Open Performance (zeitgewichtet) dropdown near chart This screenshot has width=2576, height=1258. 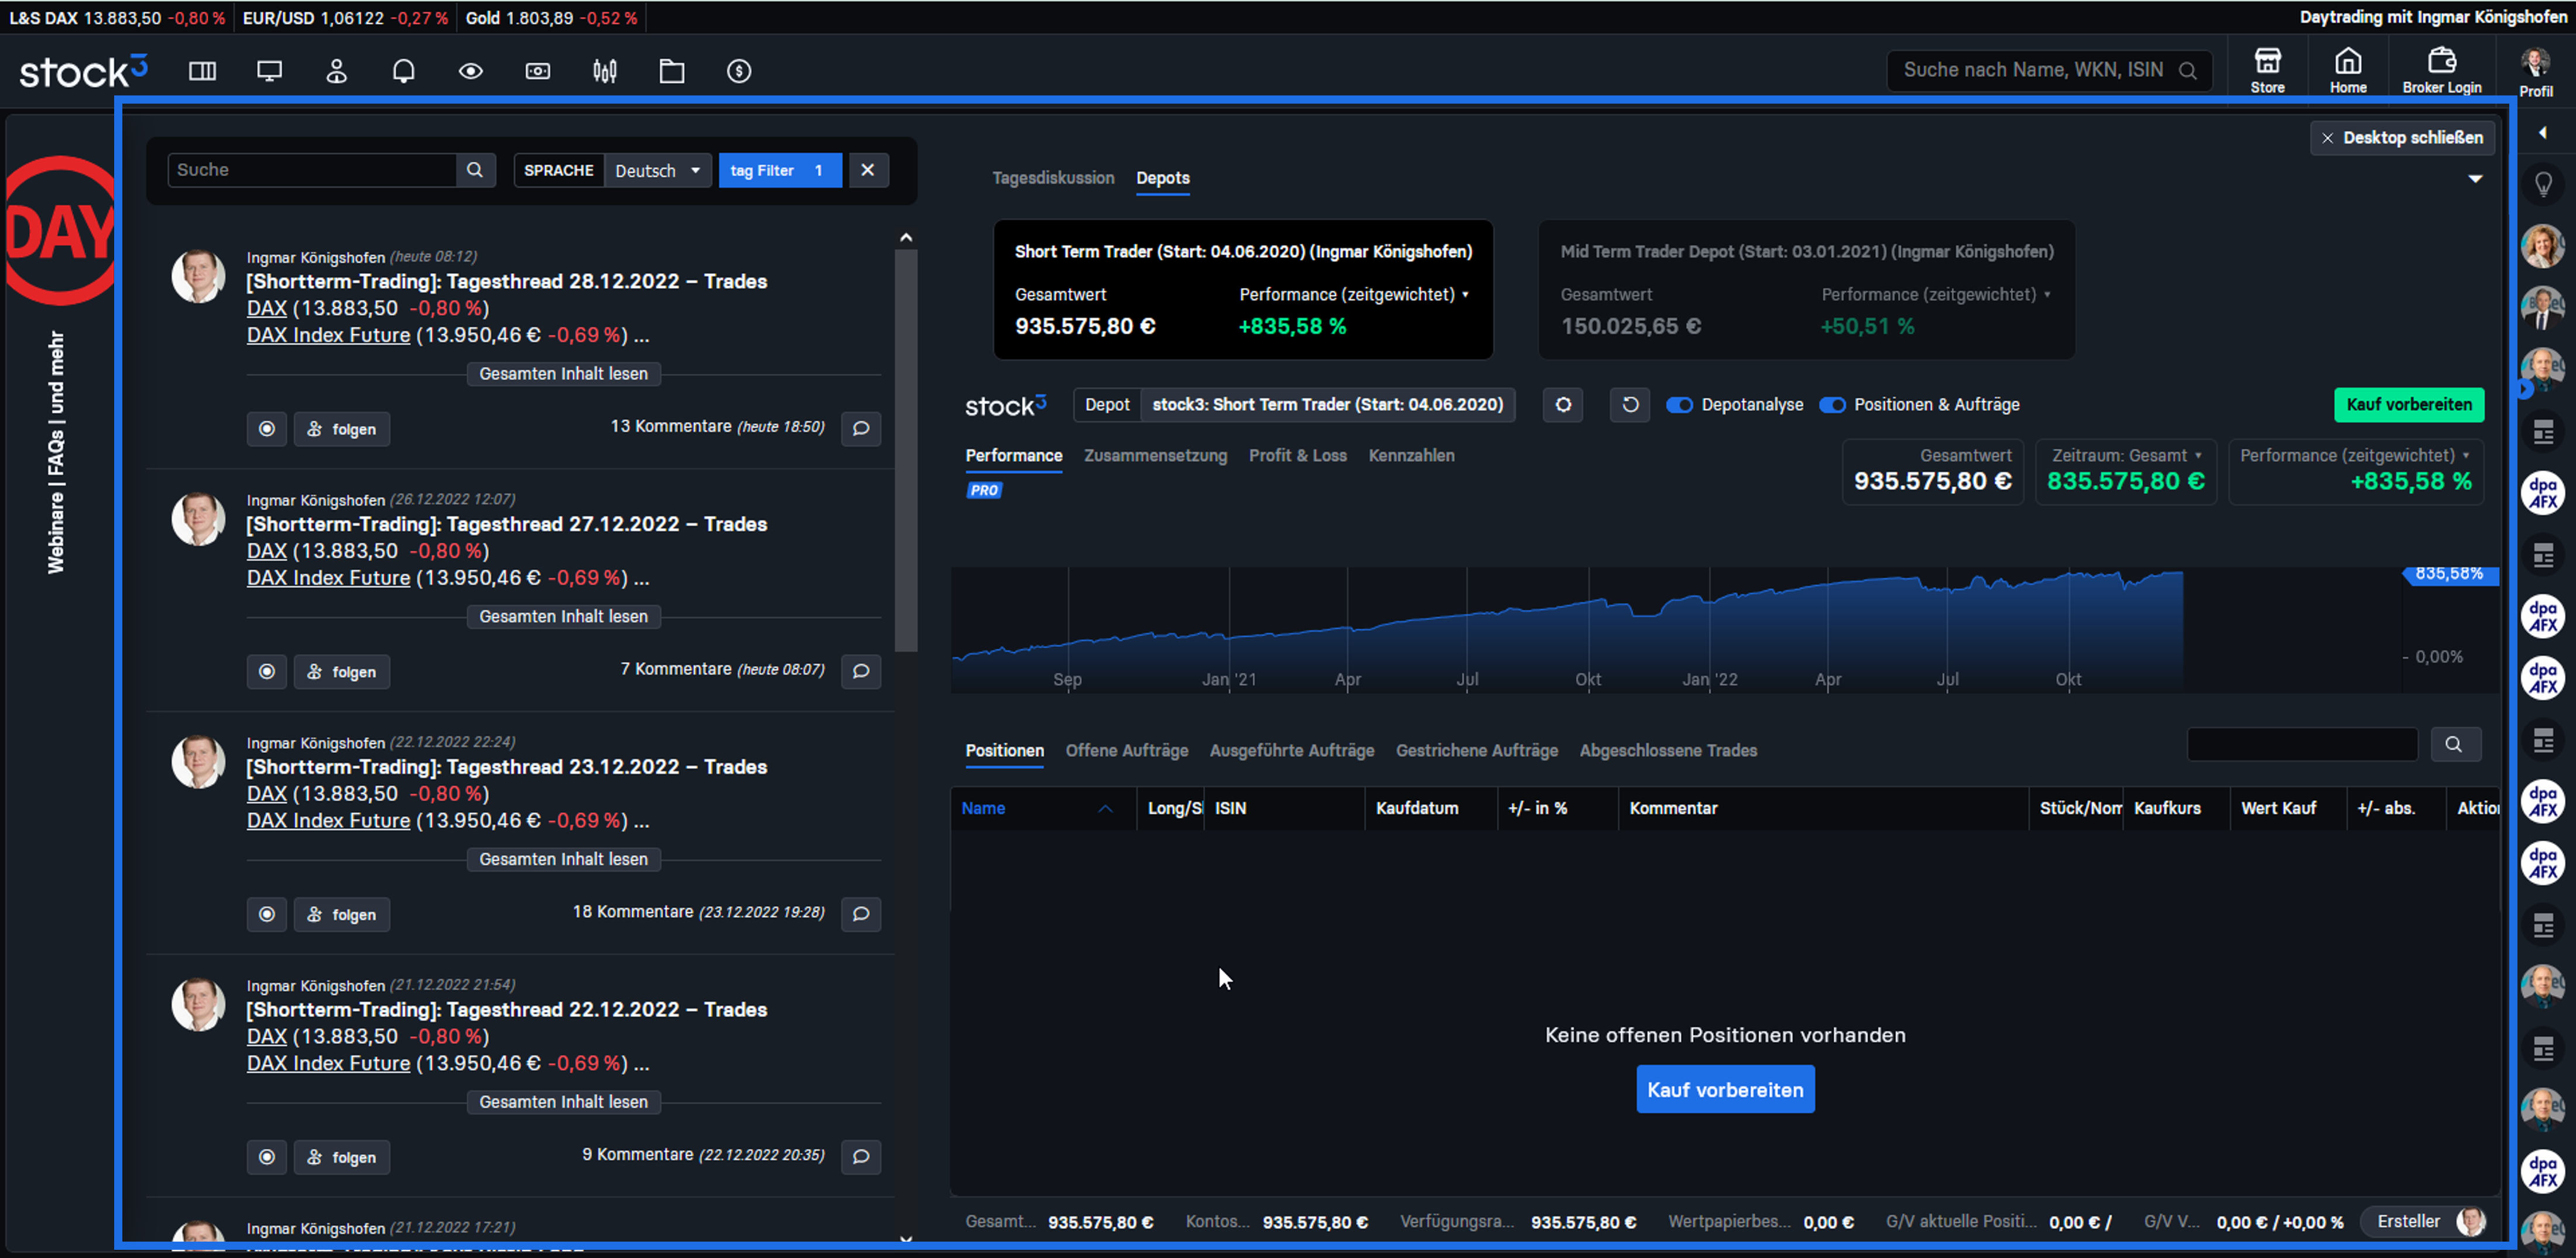pyautogui.click(x=2354, y=456)
